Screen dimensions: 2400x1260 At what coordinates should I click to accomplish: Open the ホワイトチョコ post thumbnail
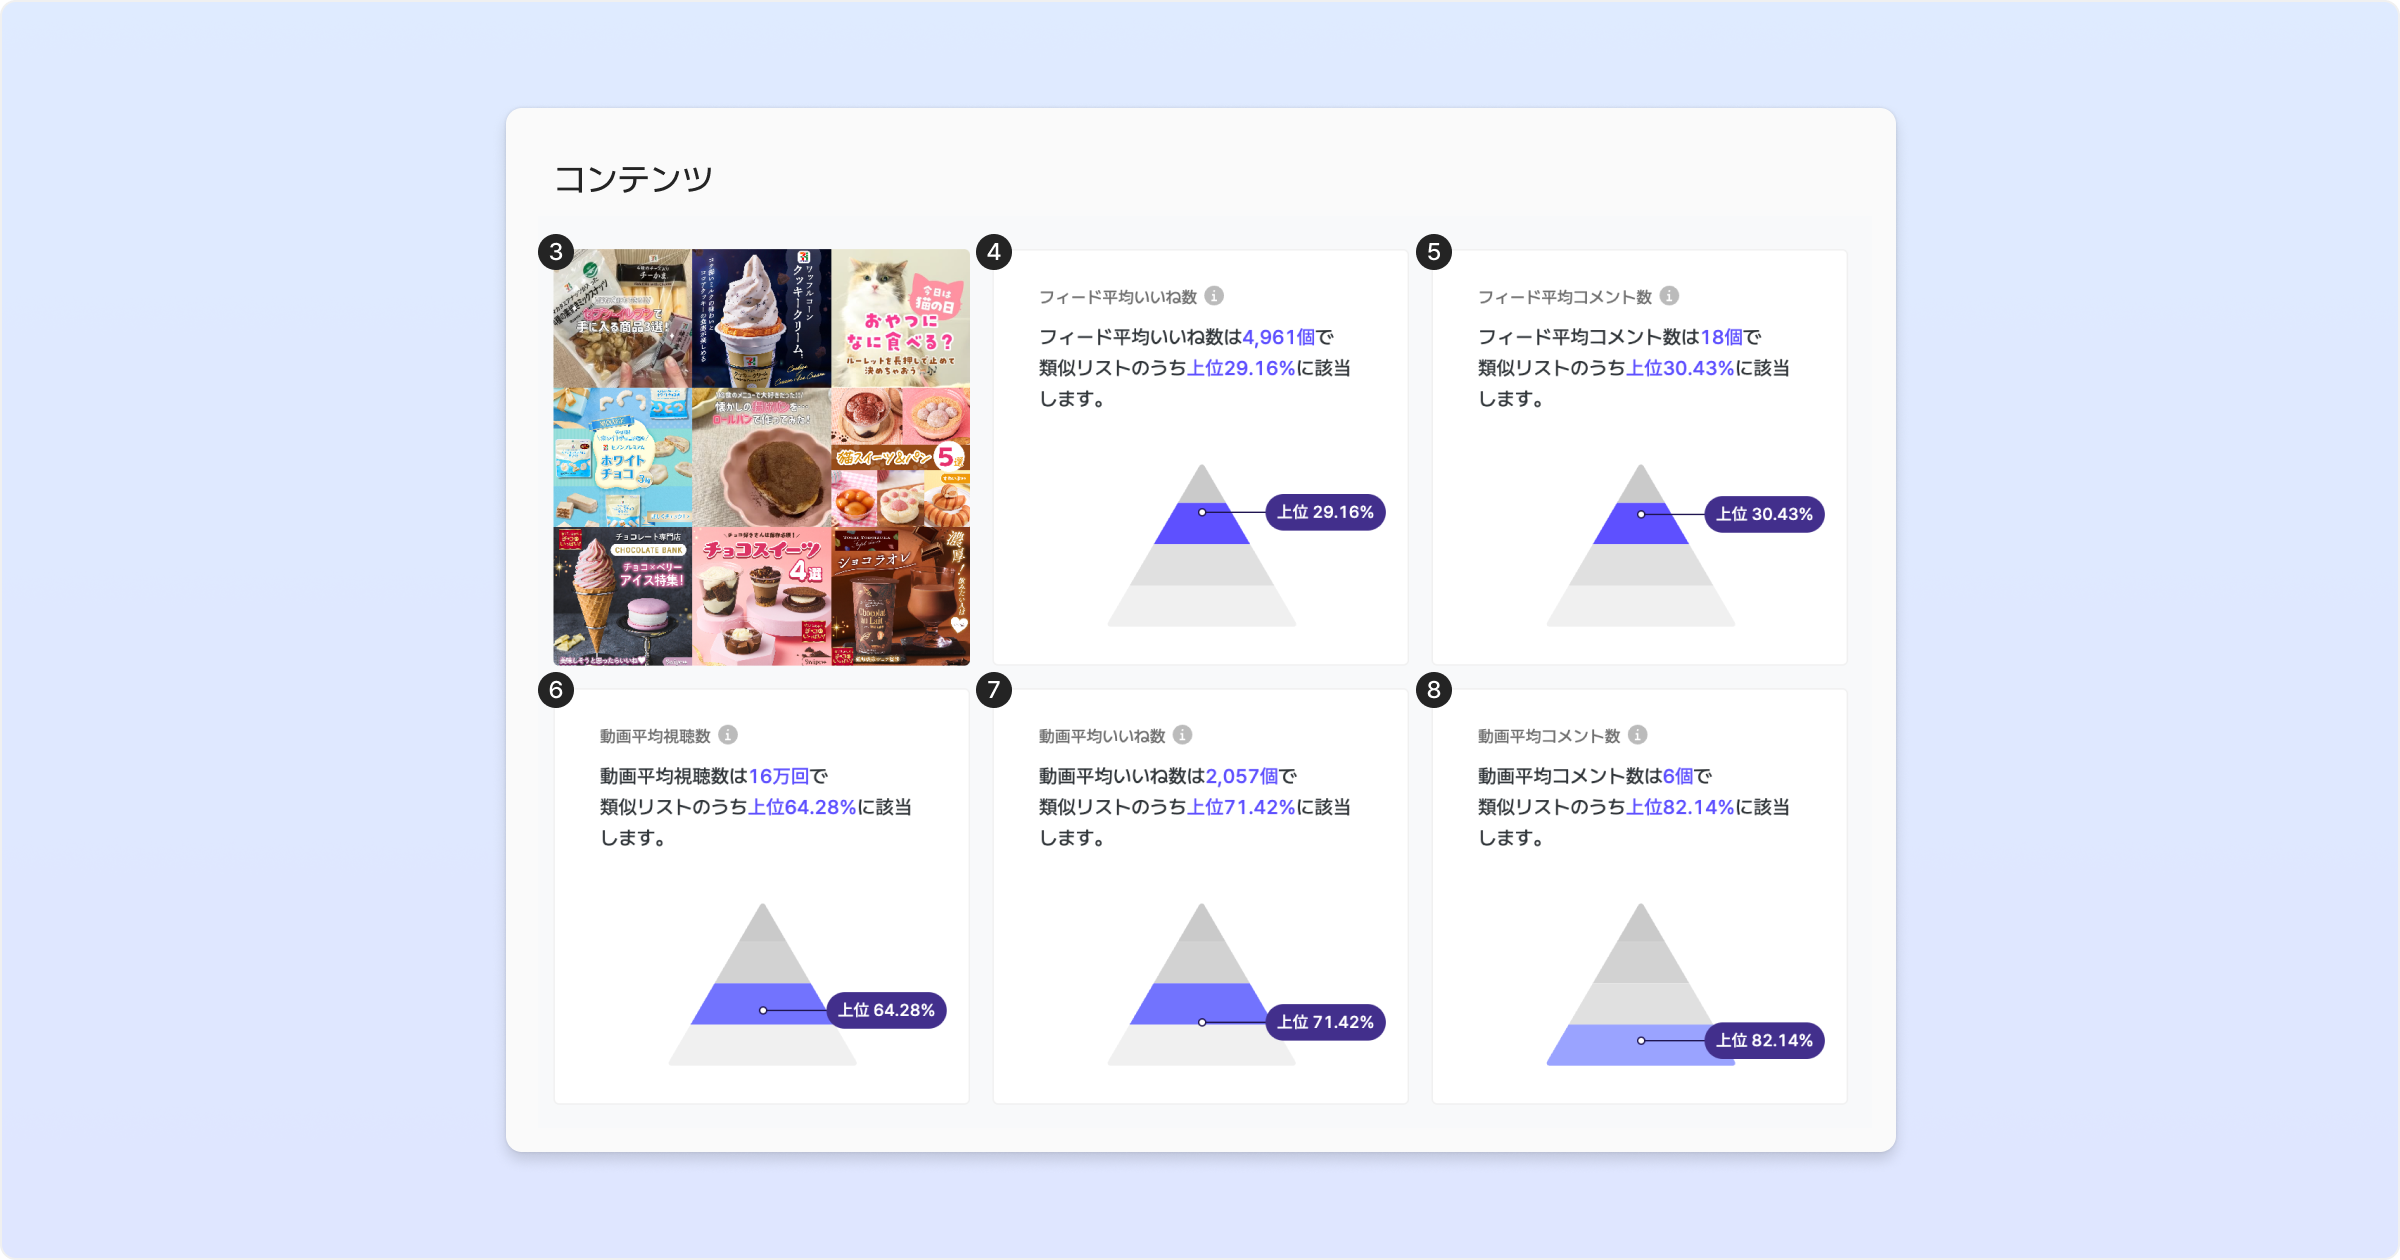coord(622,457)
